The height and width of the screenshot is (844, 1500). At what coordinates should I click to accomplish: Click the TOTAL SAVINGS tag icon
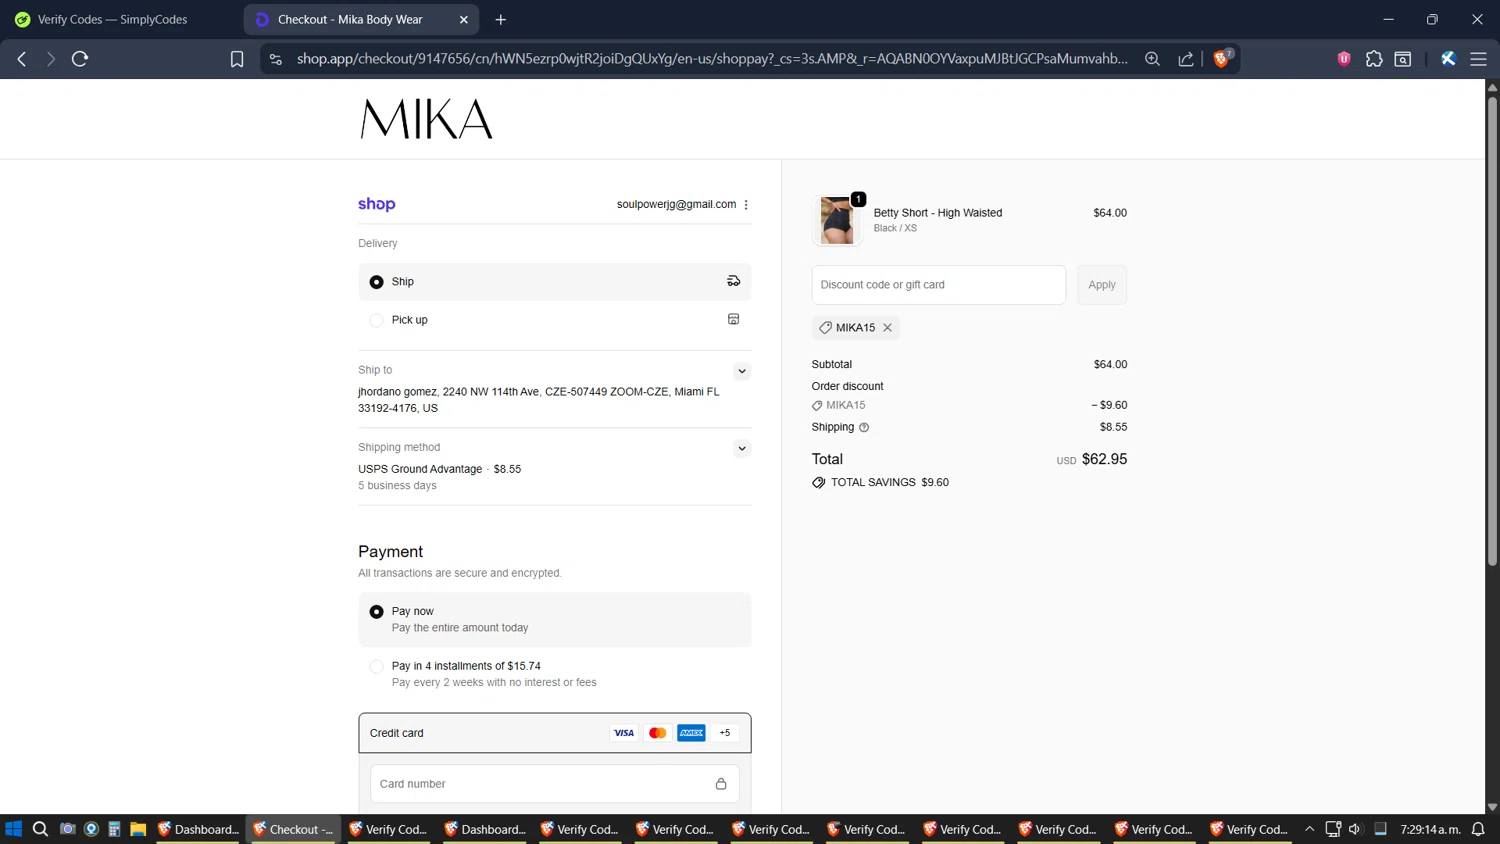819,482
